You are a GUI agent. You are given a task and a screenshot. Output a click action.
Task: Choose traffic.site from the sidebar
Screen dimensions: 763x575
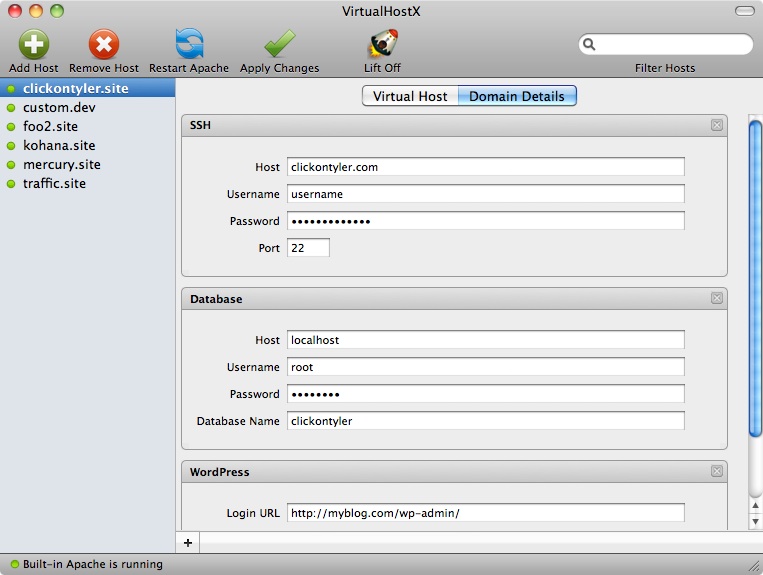(x=54, y=183)
